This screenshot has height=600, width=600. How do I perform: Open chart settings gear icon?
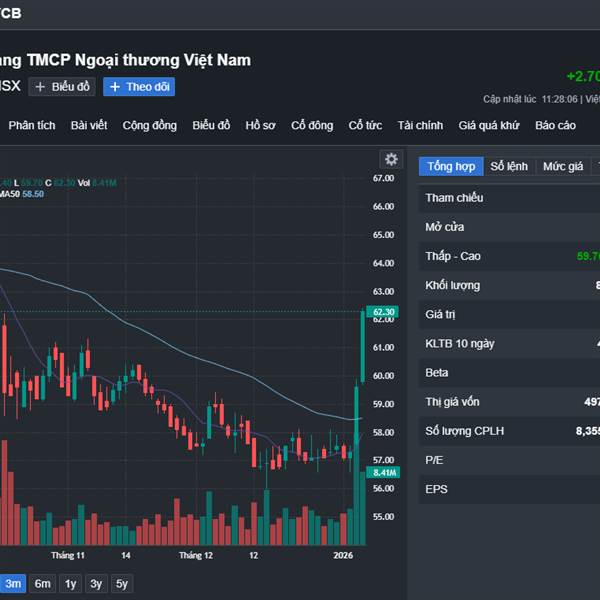(x=391, y=160)
